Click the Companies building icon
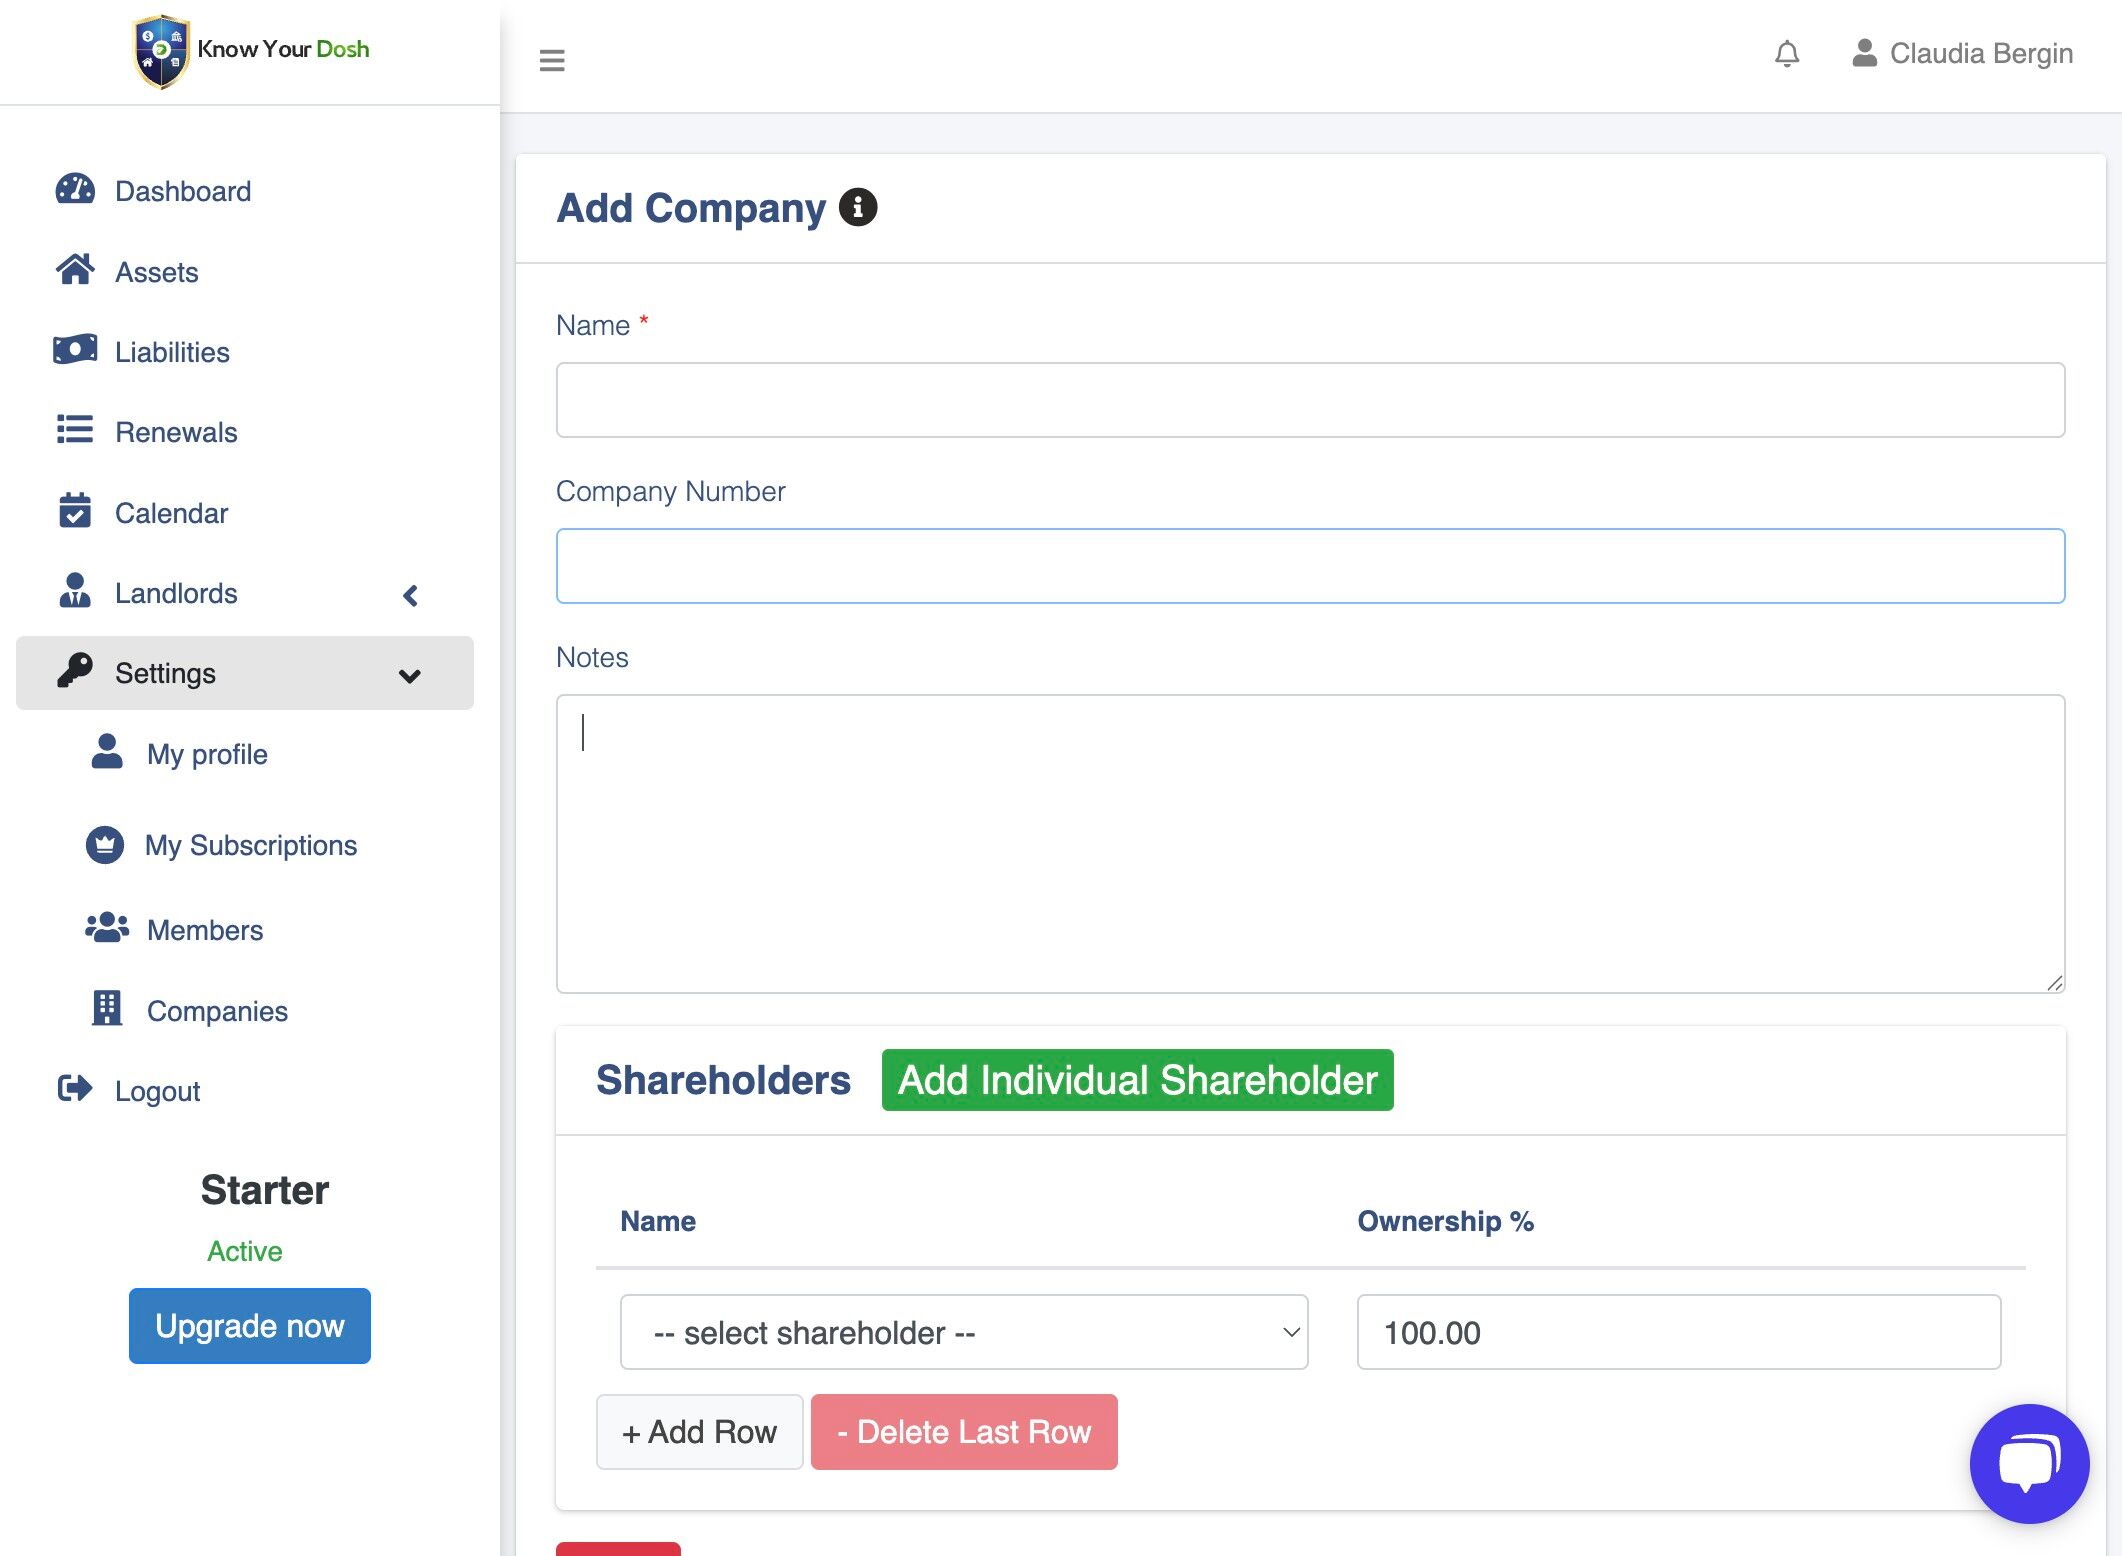The image size is (2122, 1556). click(x=107, y=1009)
